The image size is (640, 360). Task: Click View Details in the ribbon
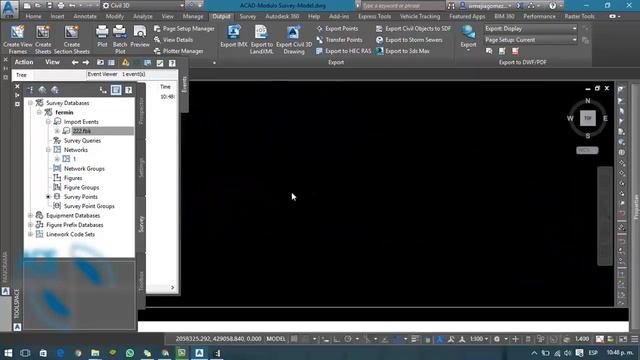click(173, 40)
